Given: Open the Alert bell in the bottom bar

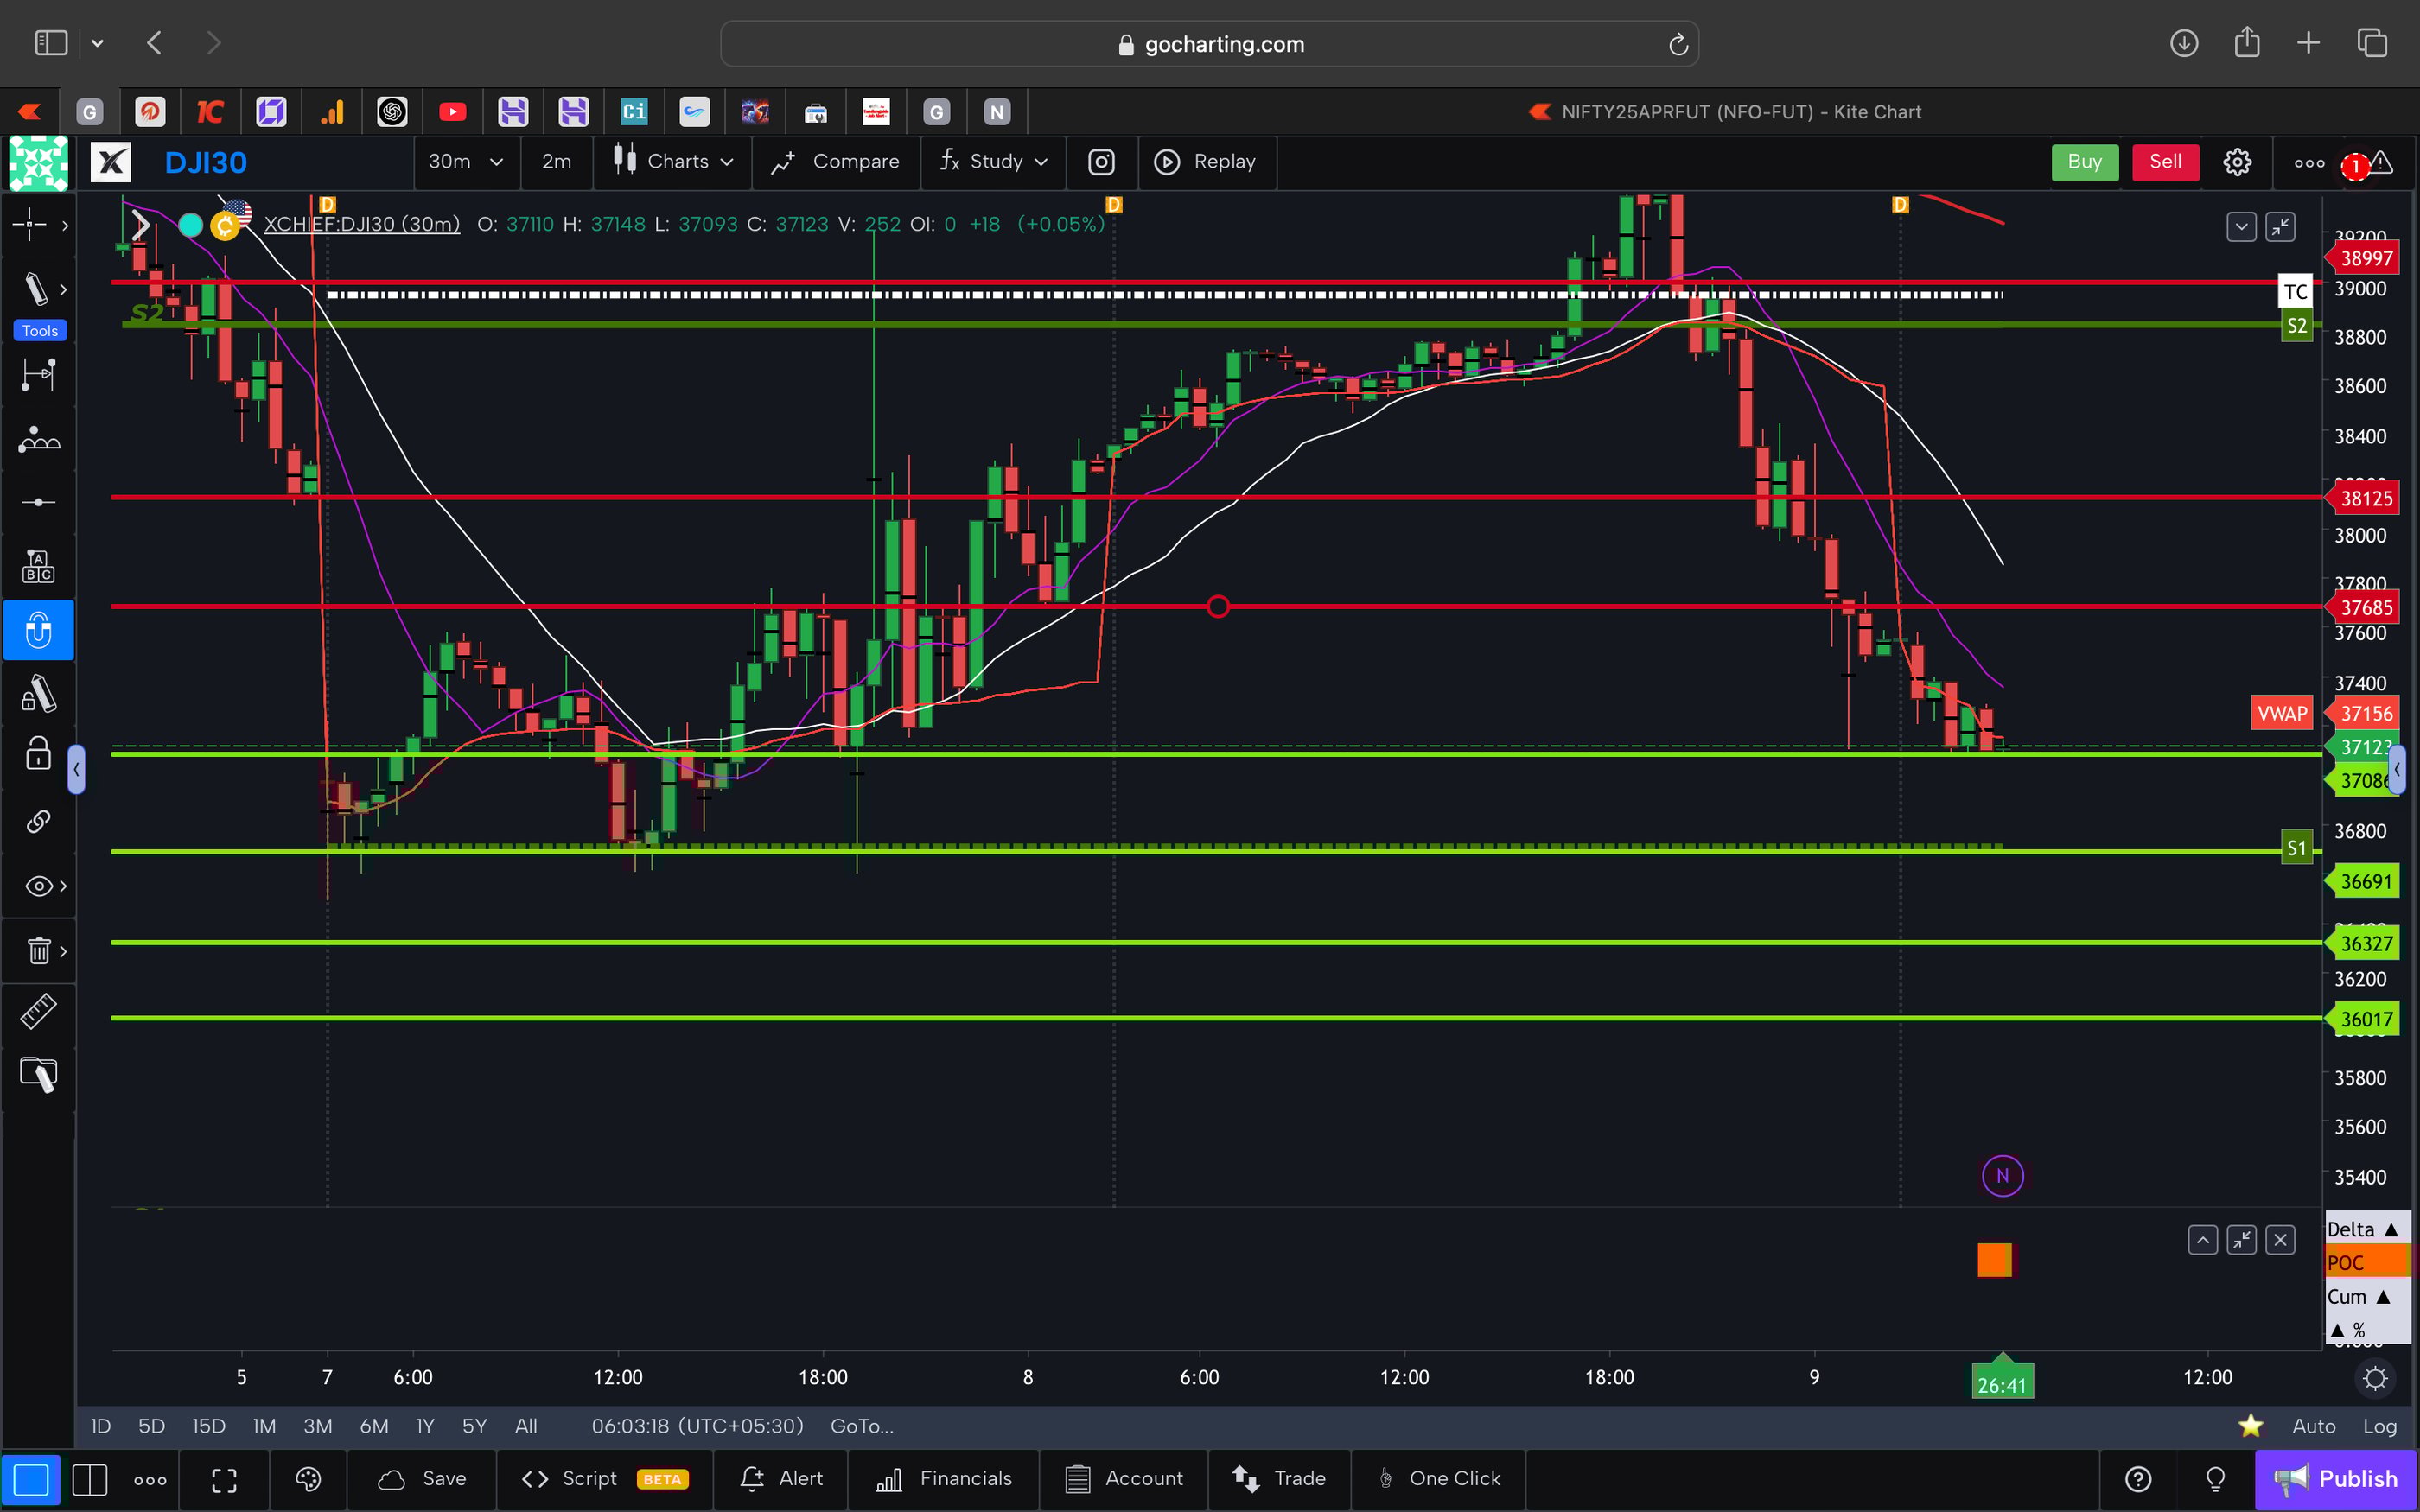Looking at the screenshot, I should click(x=781, y=1479).
